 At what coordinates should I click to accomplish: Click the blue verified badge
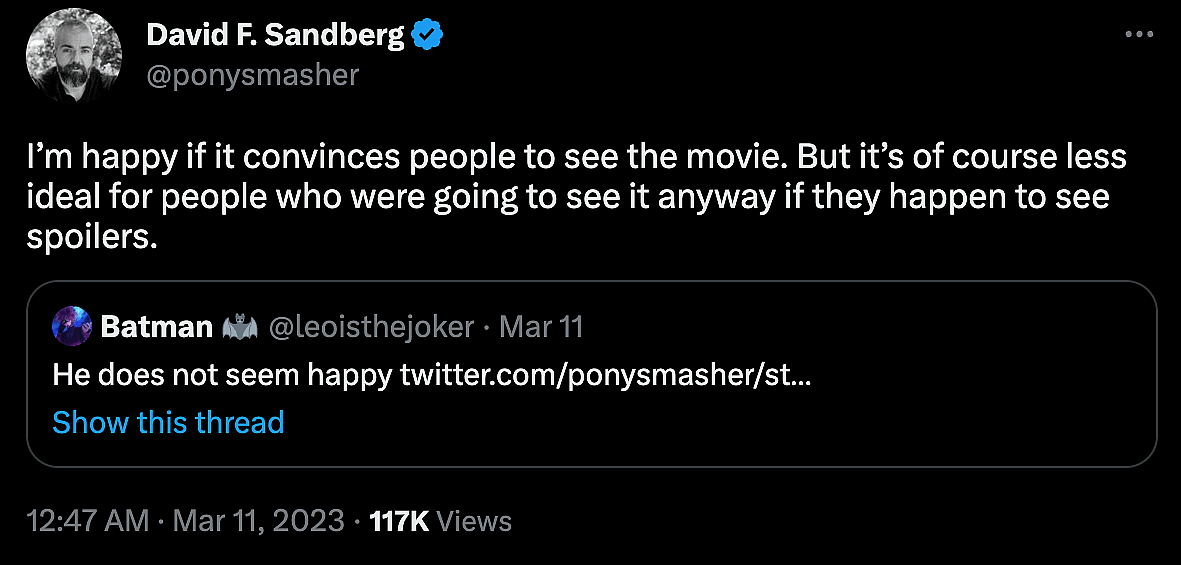point(428,37)
